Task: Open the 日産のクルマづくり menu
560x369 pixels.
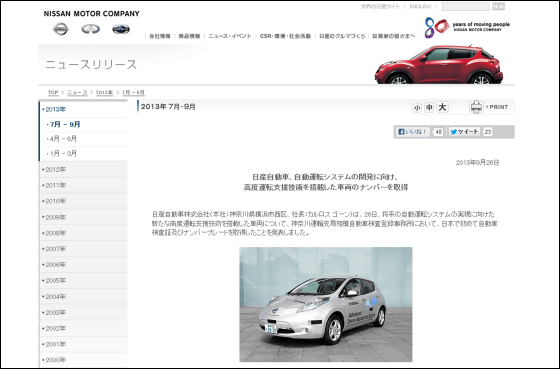Action: coord(342,36)
